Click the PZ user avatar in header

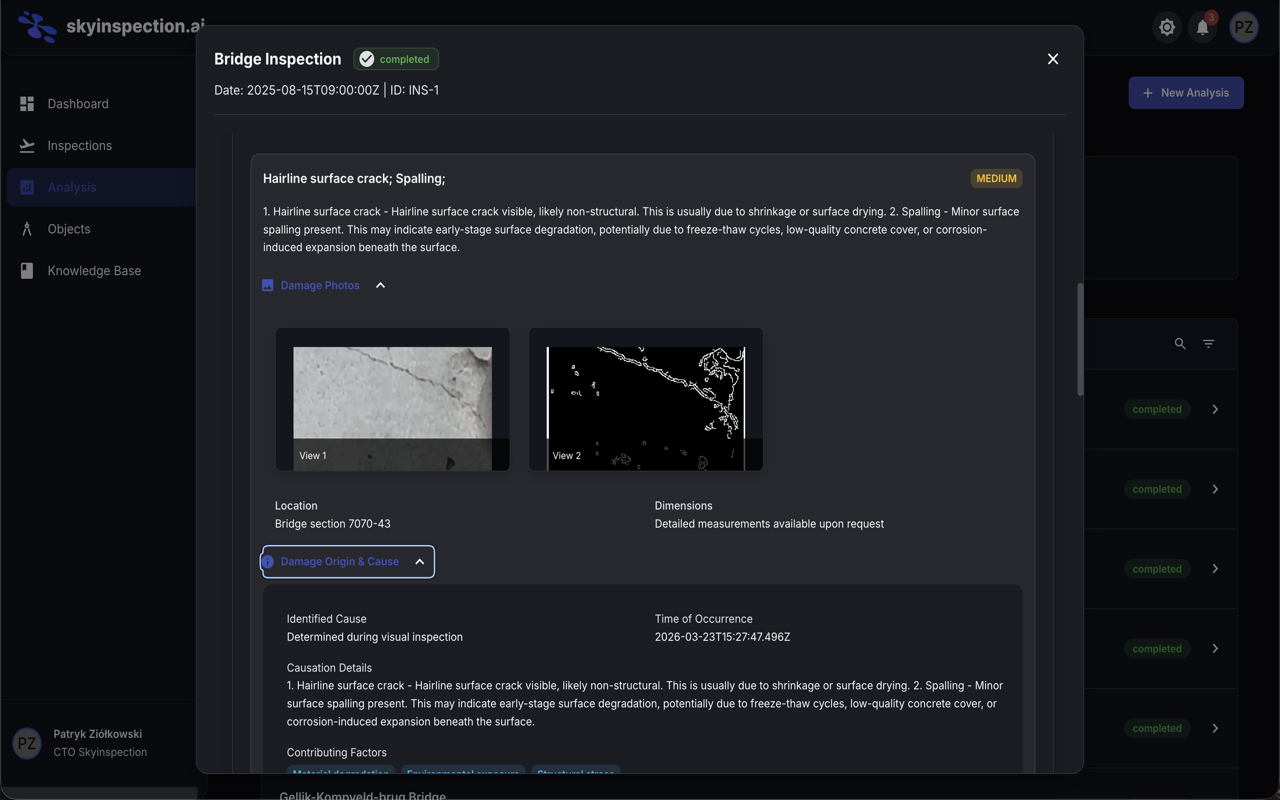point(1244,27)
